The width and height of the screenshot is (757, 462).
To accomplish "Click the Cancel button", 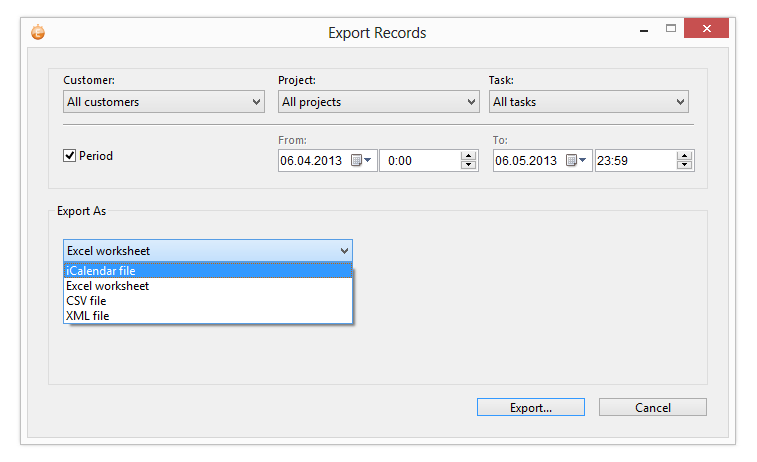I will click(652, 408).
